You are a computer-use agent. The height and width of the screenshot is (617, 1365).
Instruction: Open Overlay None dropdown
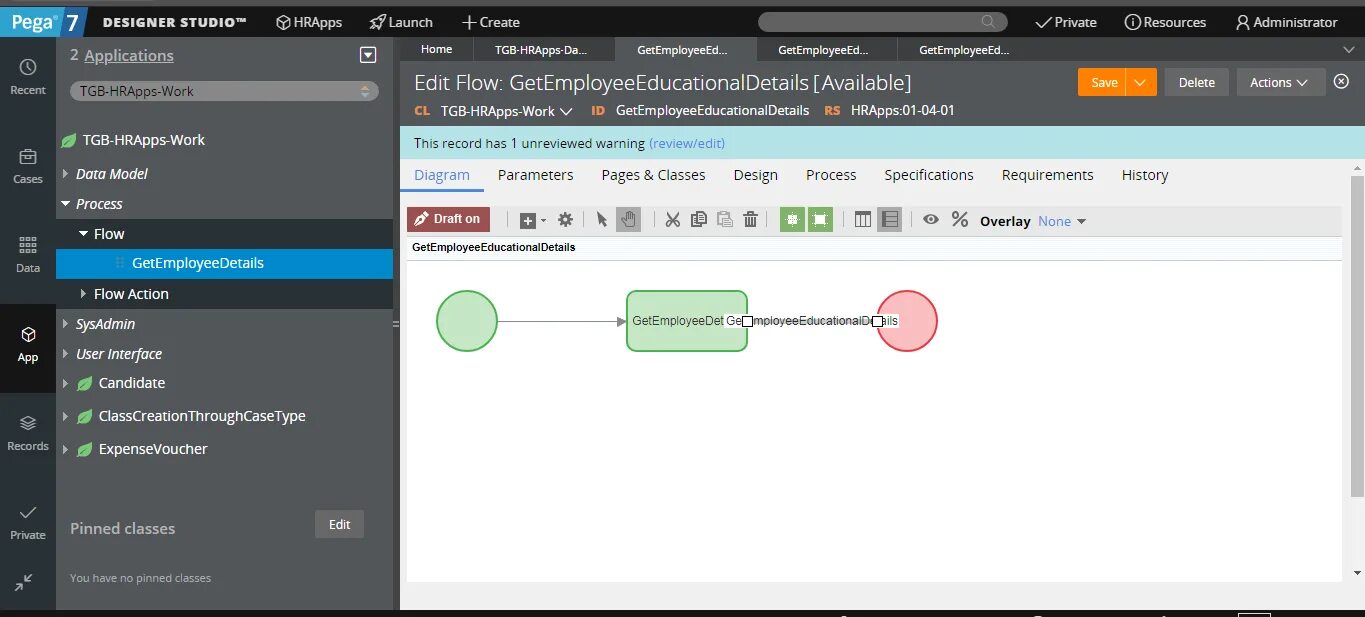pyautogui.click(x=1062, y=222)
